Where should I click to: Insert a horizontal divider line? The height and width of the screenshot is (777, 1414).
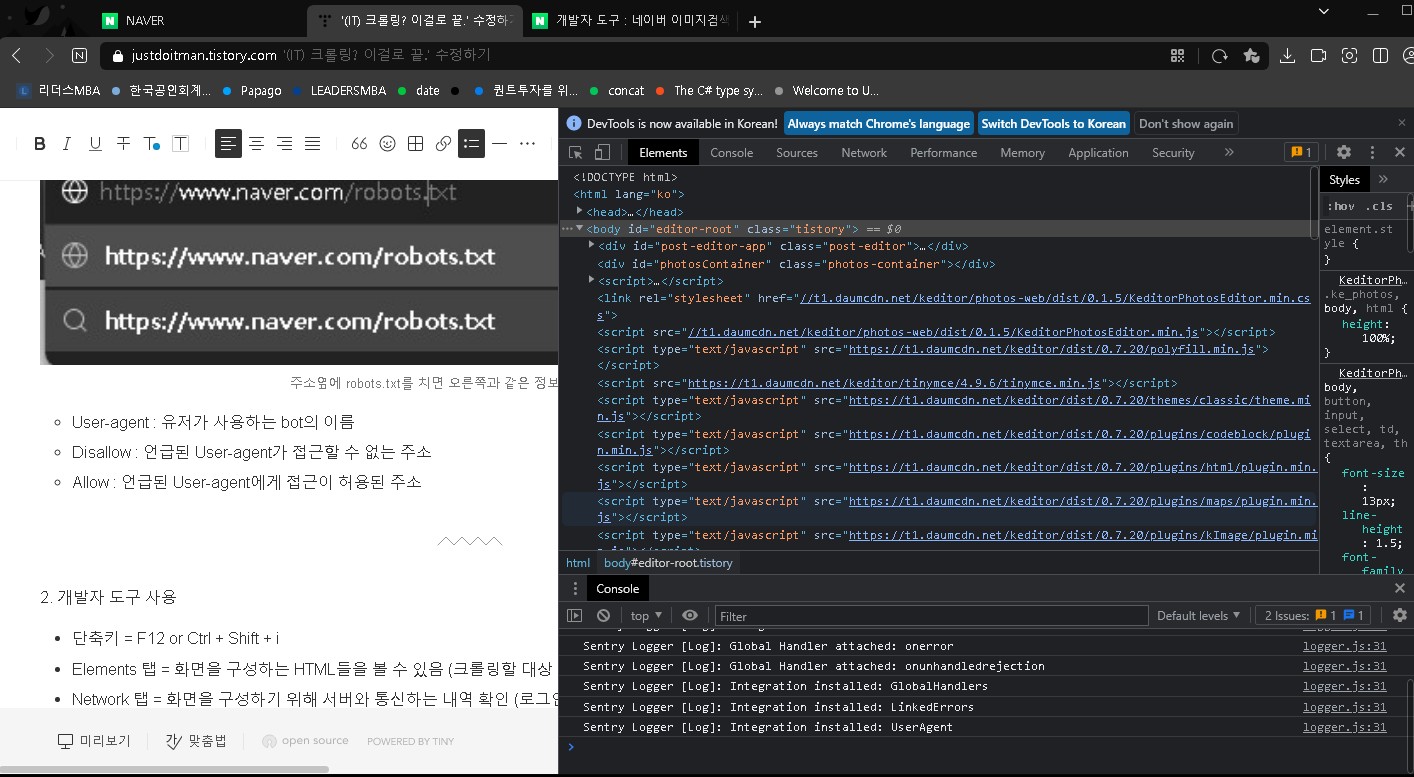[499, 144]
